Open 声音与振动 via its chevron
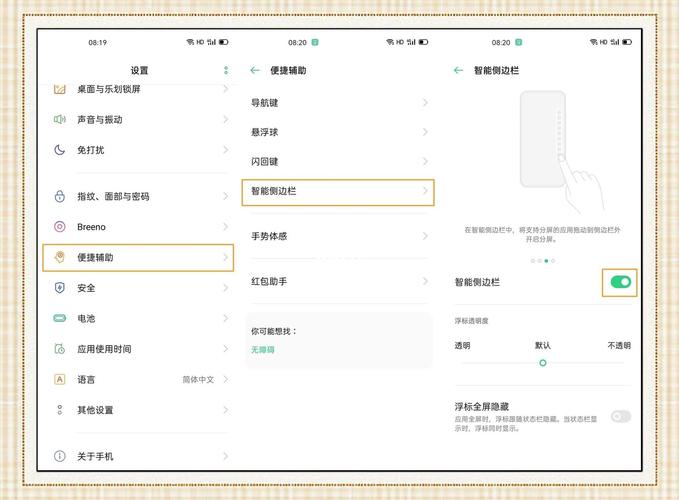679x500 pixels. (x=225, y=119)
